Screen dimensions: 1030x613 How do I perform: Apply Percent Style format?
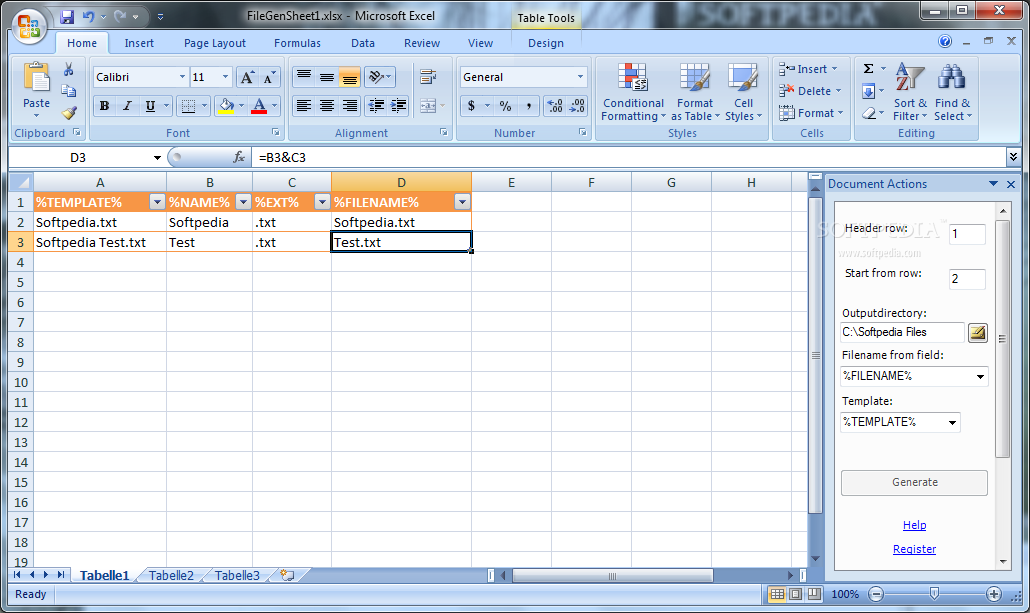(x=505, y=106)
